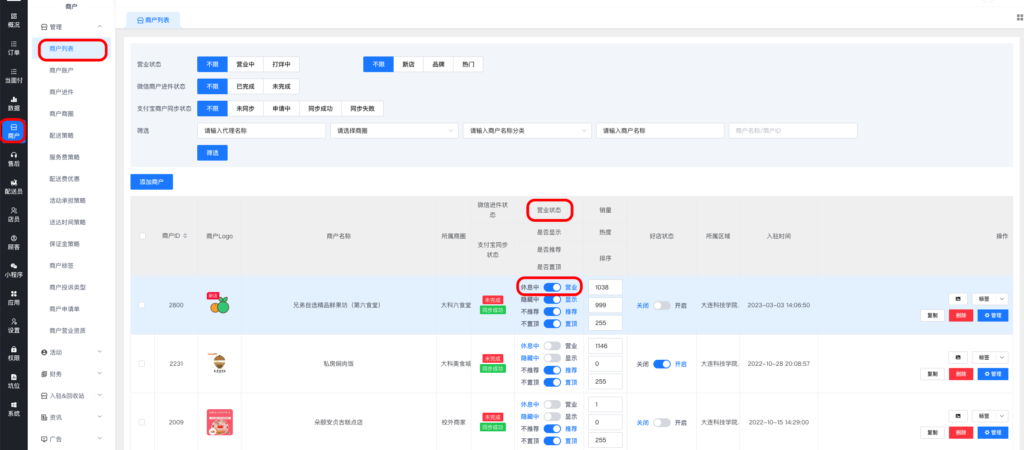Switch to the 商户列表 tab
This screenshot has height=450, width=1024.
click(x=157, y=19)
